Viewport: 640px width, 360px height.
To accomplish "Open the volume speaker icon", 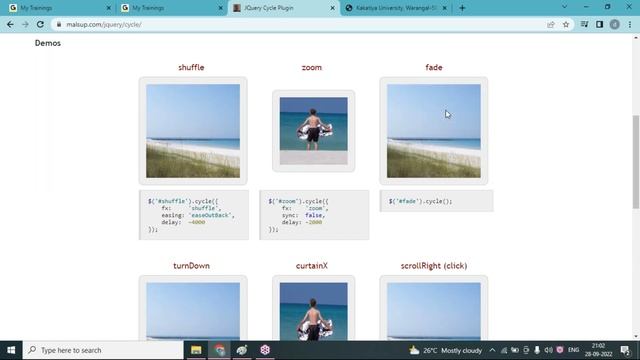I will pos(548,350).
